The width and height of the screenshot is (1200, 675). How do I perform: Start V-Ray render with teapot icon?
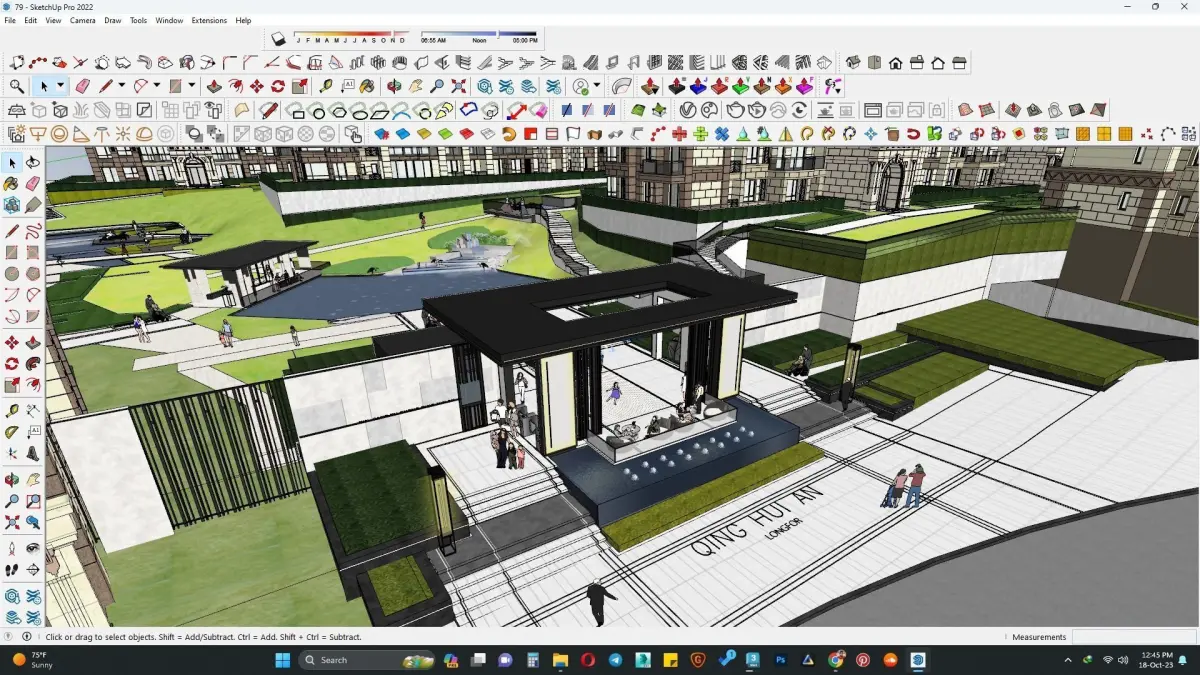point(736,110)
